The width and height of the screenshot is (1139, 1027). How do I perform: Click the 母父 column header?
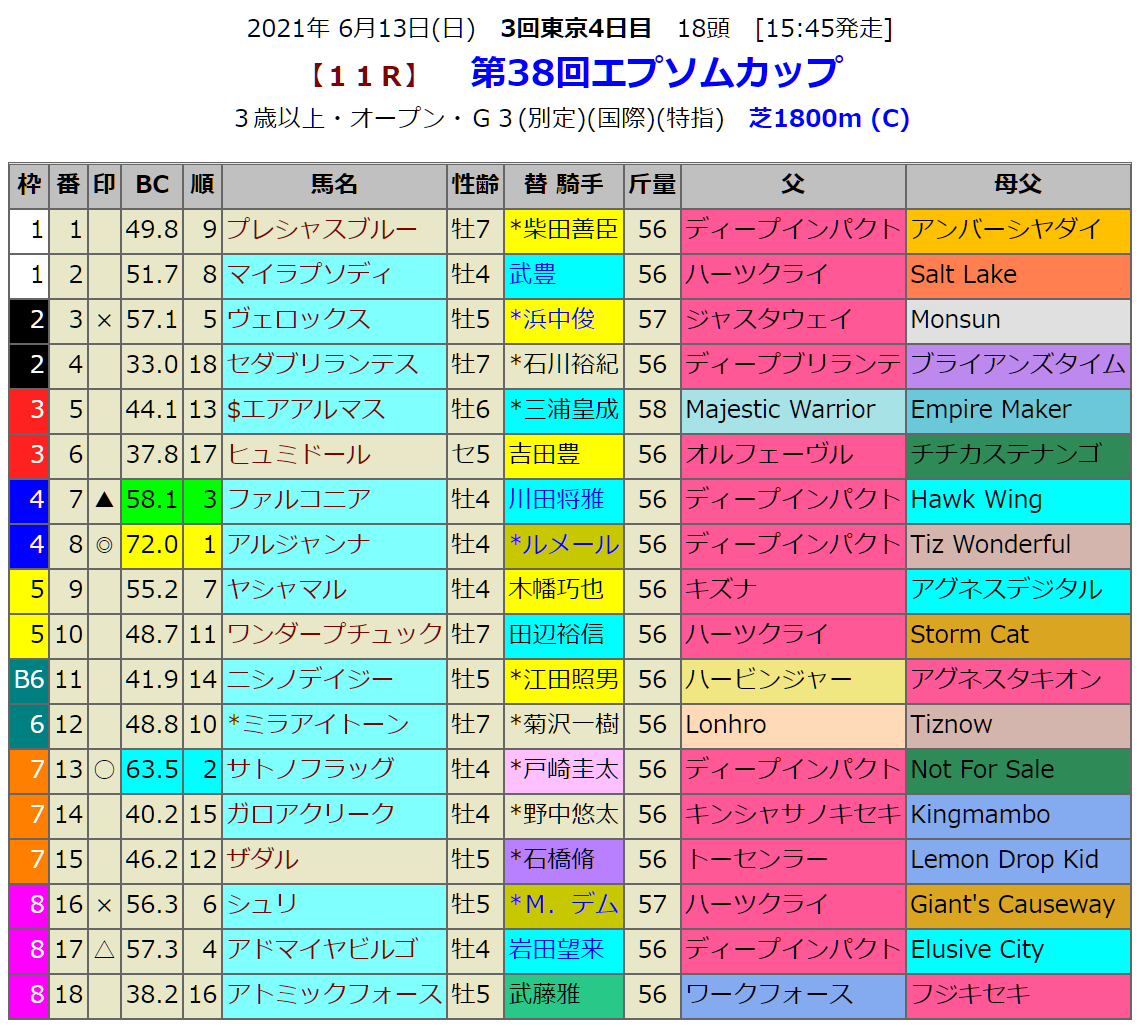[1017, 185]
